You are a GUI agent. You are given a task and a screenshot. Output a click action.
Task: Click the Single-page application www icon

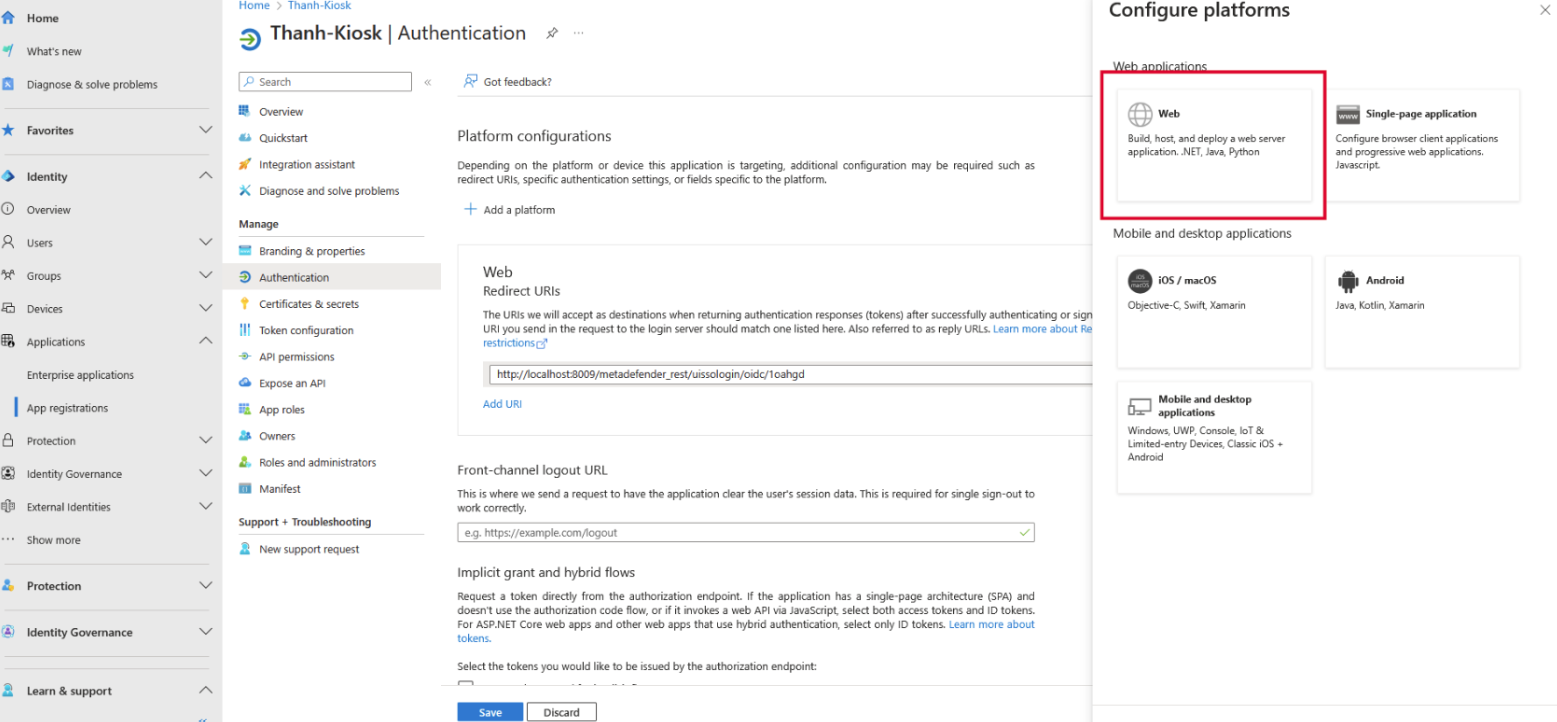(x=1348, y=114)
